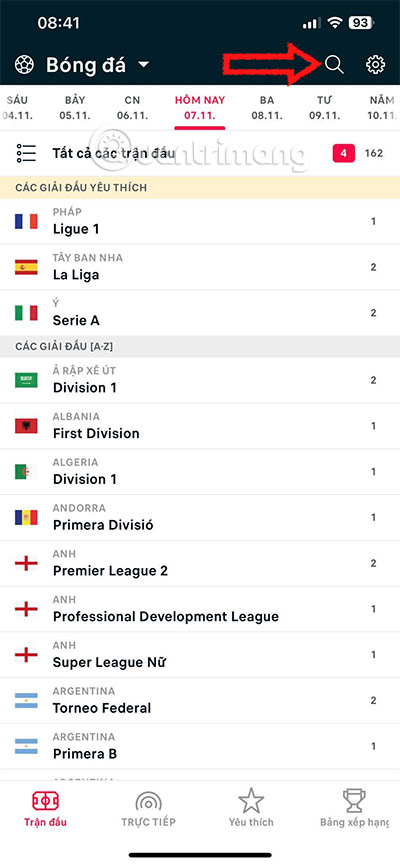Expand the Bóng đá sport dropdown arrow
The image size is (400, 865).
click(143, 65)
